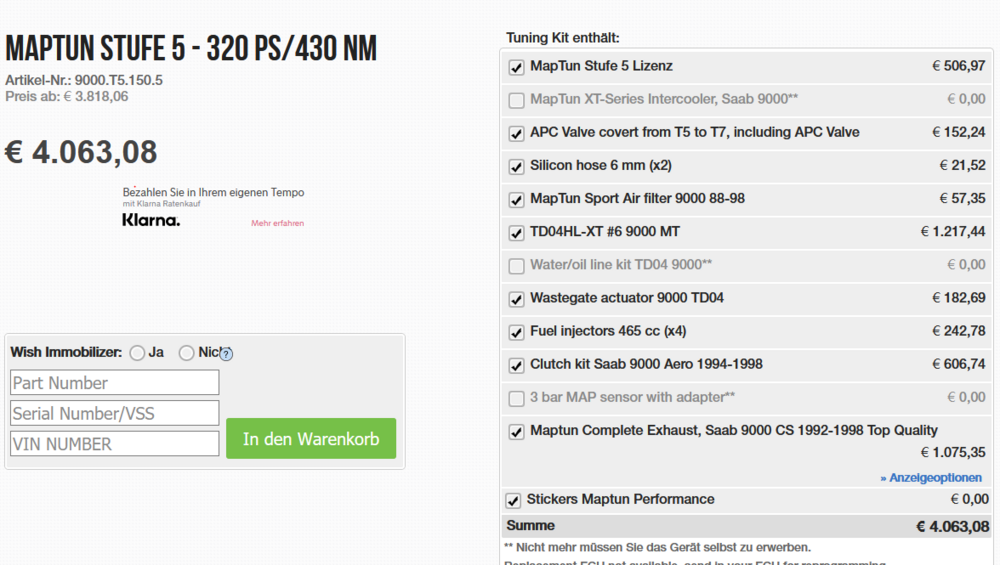Click the Part Number input field
Viewport: 1000px width, 565px height.
115,383
